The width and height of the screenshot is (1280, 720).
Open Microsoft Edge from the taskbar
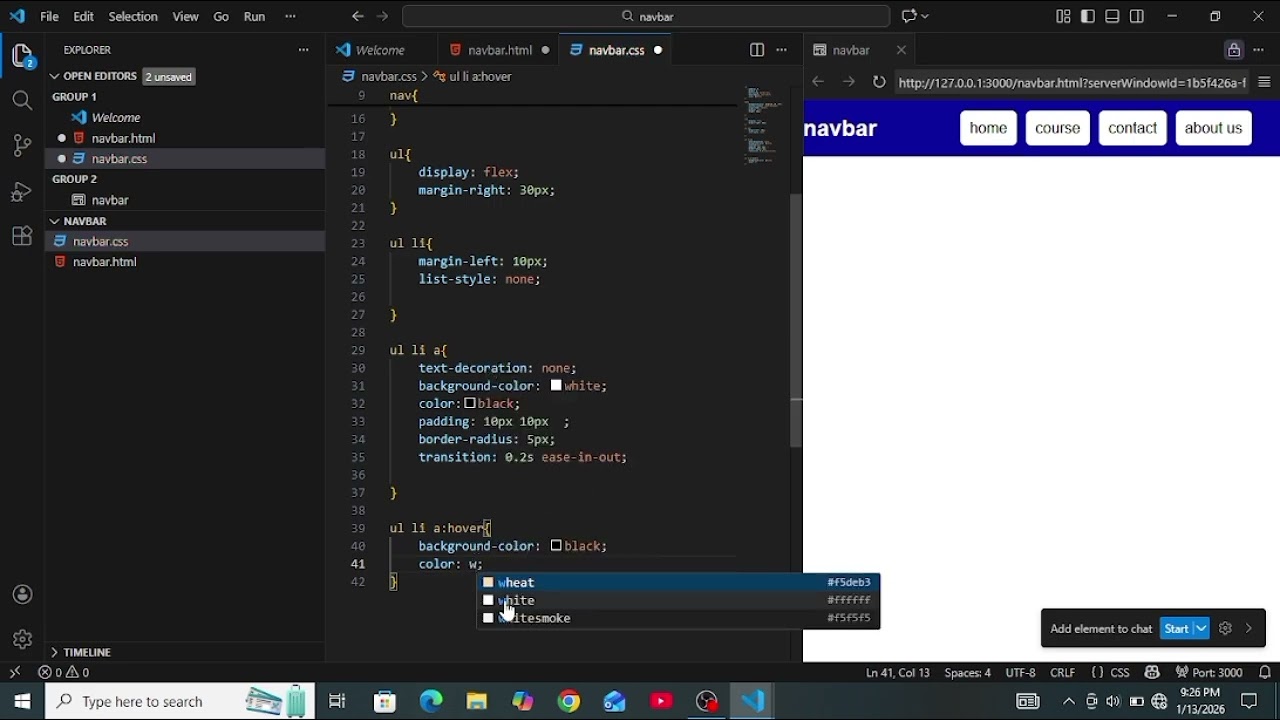point(431,702)
